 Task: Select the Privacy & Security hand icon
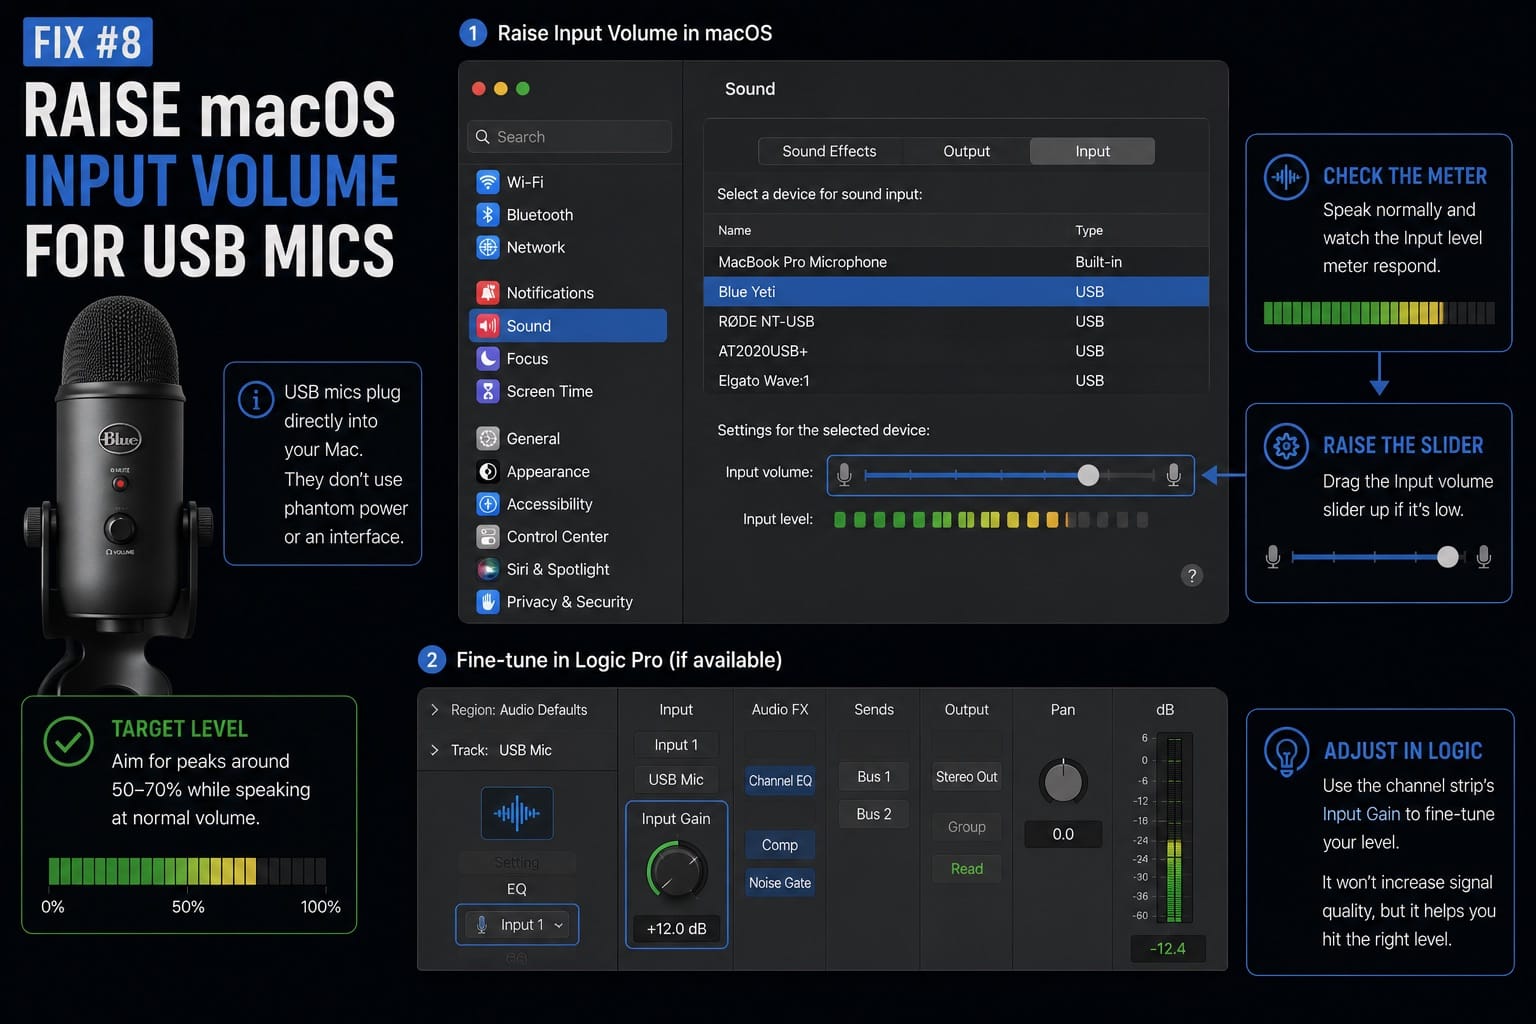click(x=487, y=602)
